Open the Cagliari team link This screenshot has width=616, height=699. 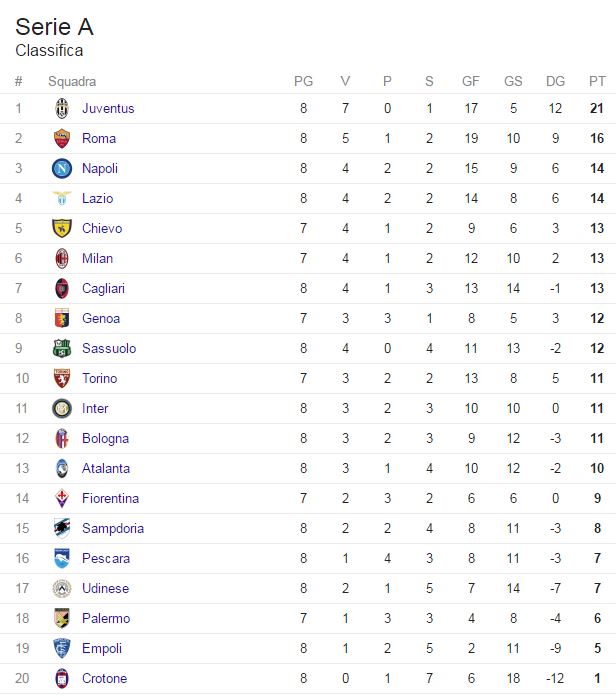[x=103, y=288]
